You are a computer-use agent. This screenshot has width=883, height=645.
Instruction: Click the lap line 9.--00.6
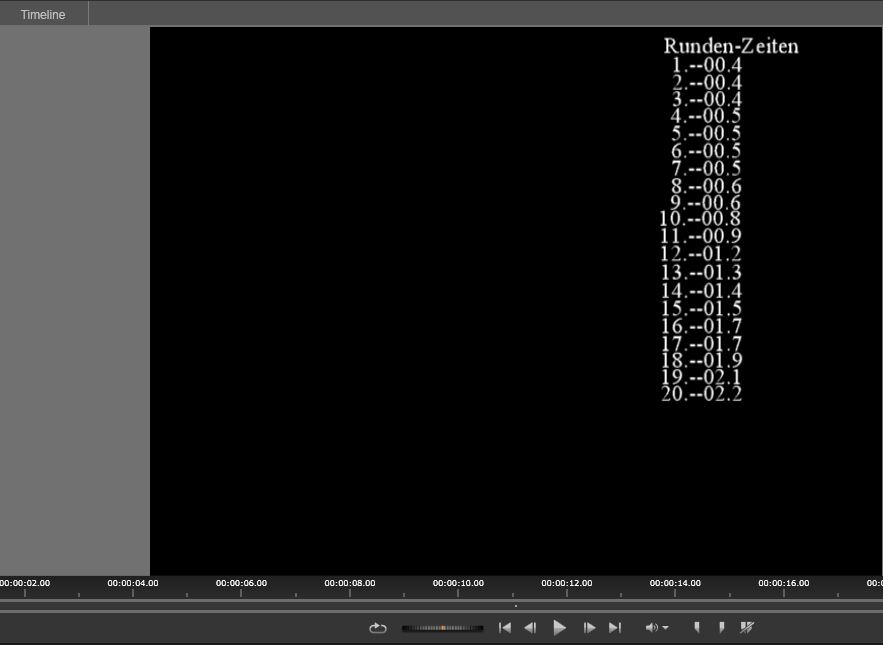pyautogui.click(x=706, y=203)
